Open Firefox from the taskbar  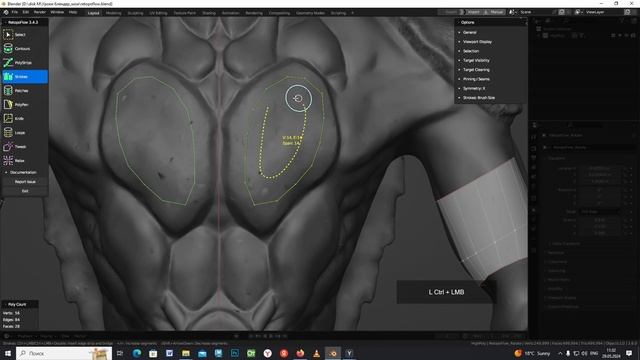click(x=300, y=353)
